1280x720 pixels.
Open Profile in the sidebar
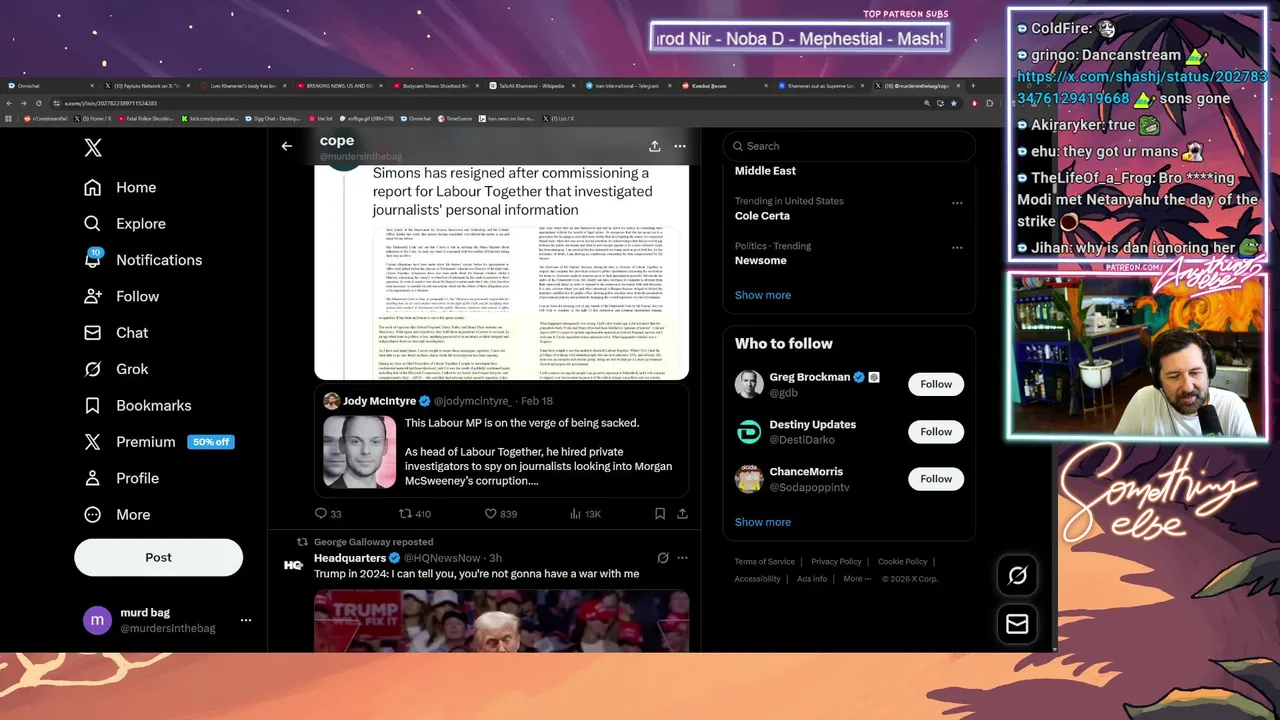coord(122,478)
